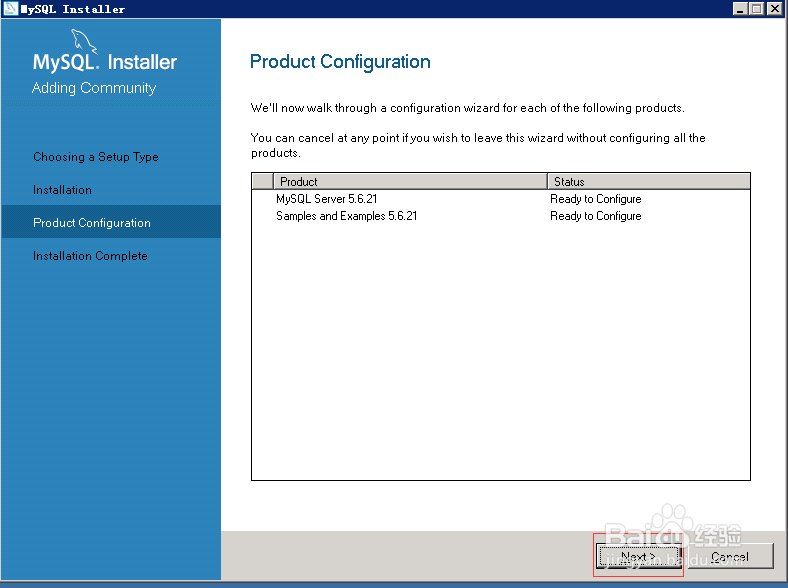This screenshot has height=588, width=788.
Task: Click Ready to Configure status for Samples and Examples
Action: pos(596,216)
